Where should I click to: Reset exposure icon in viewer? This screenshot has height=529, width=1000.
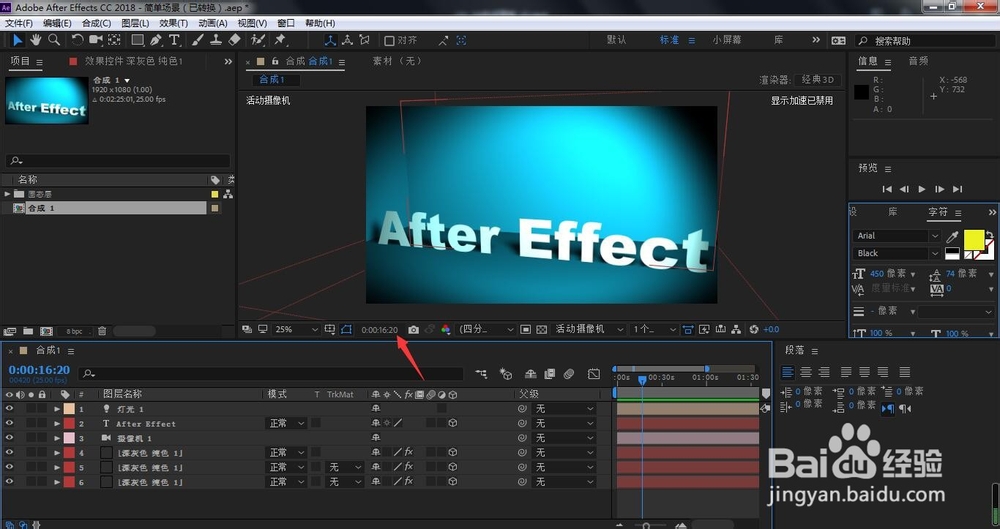(x=754, y=329)
